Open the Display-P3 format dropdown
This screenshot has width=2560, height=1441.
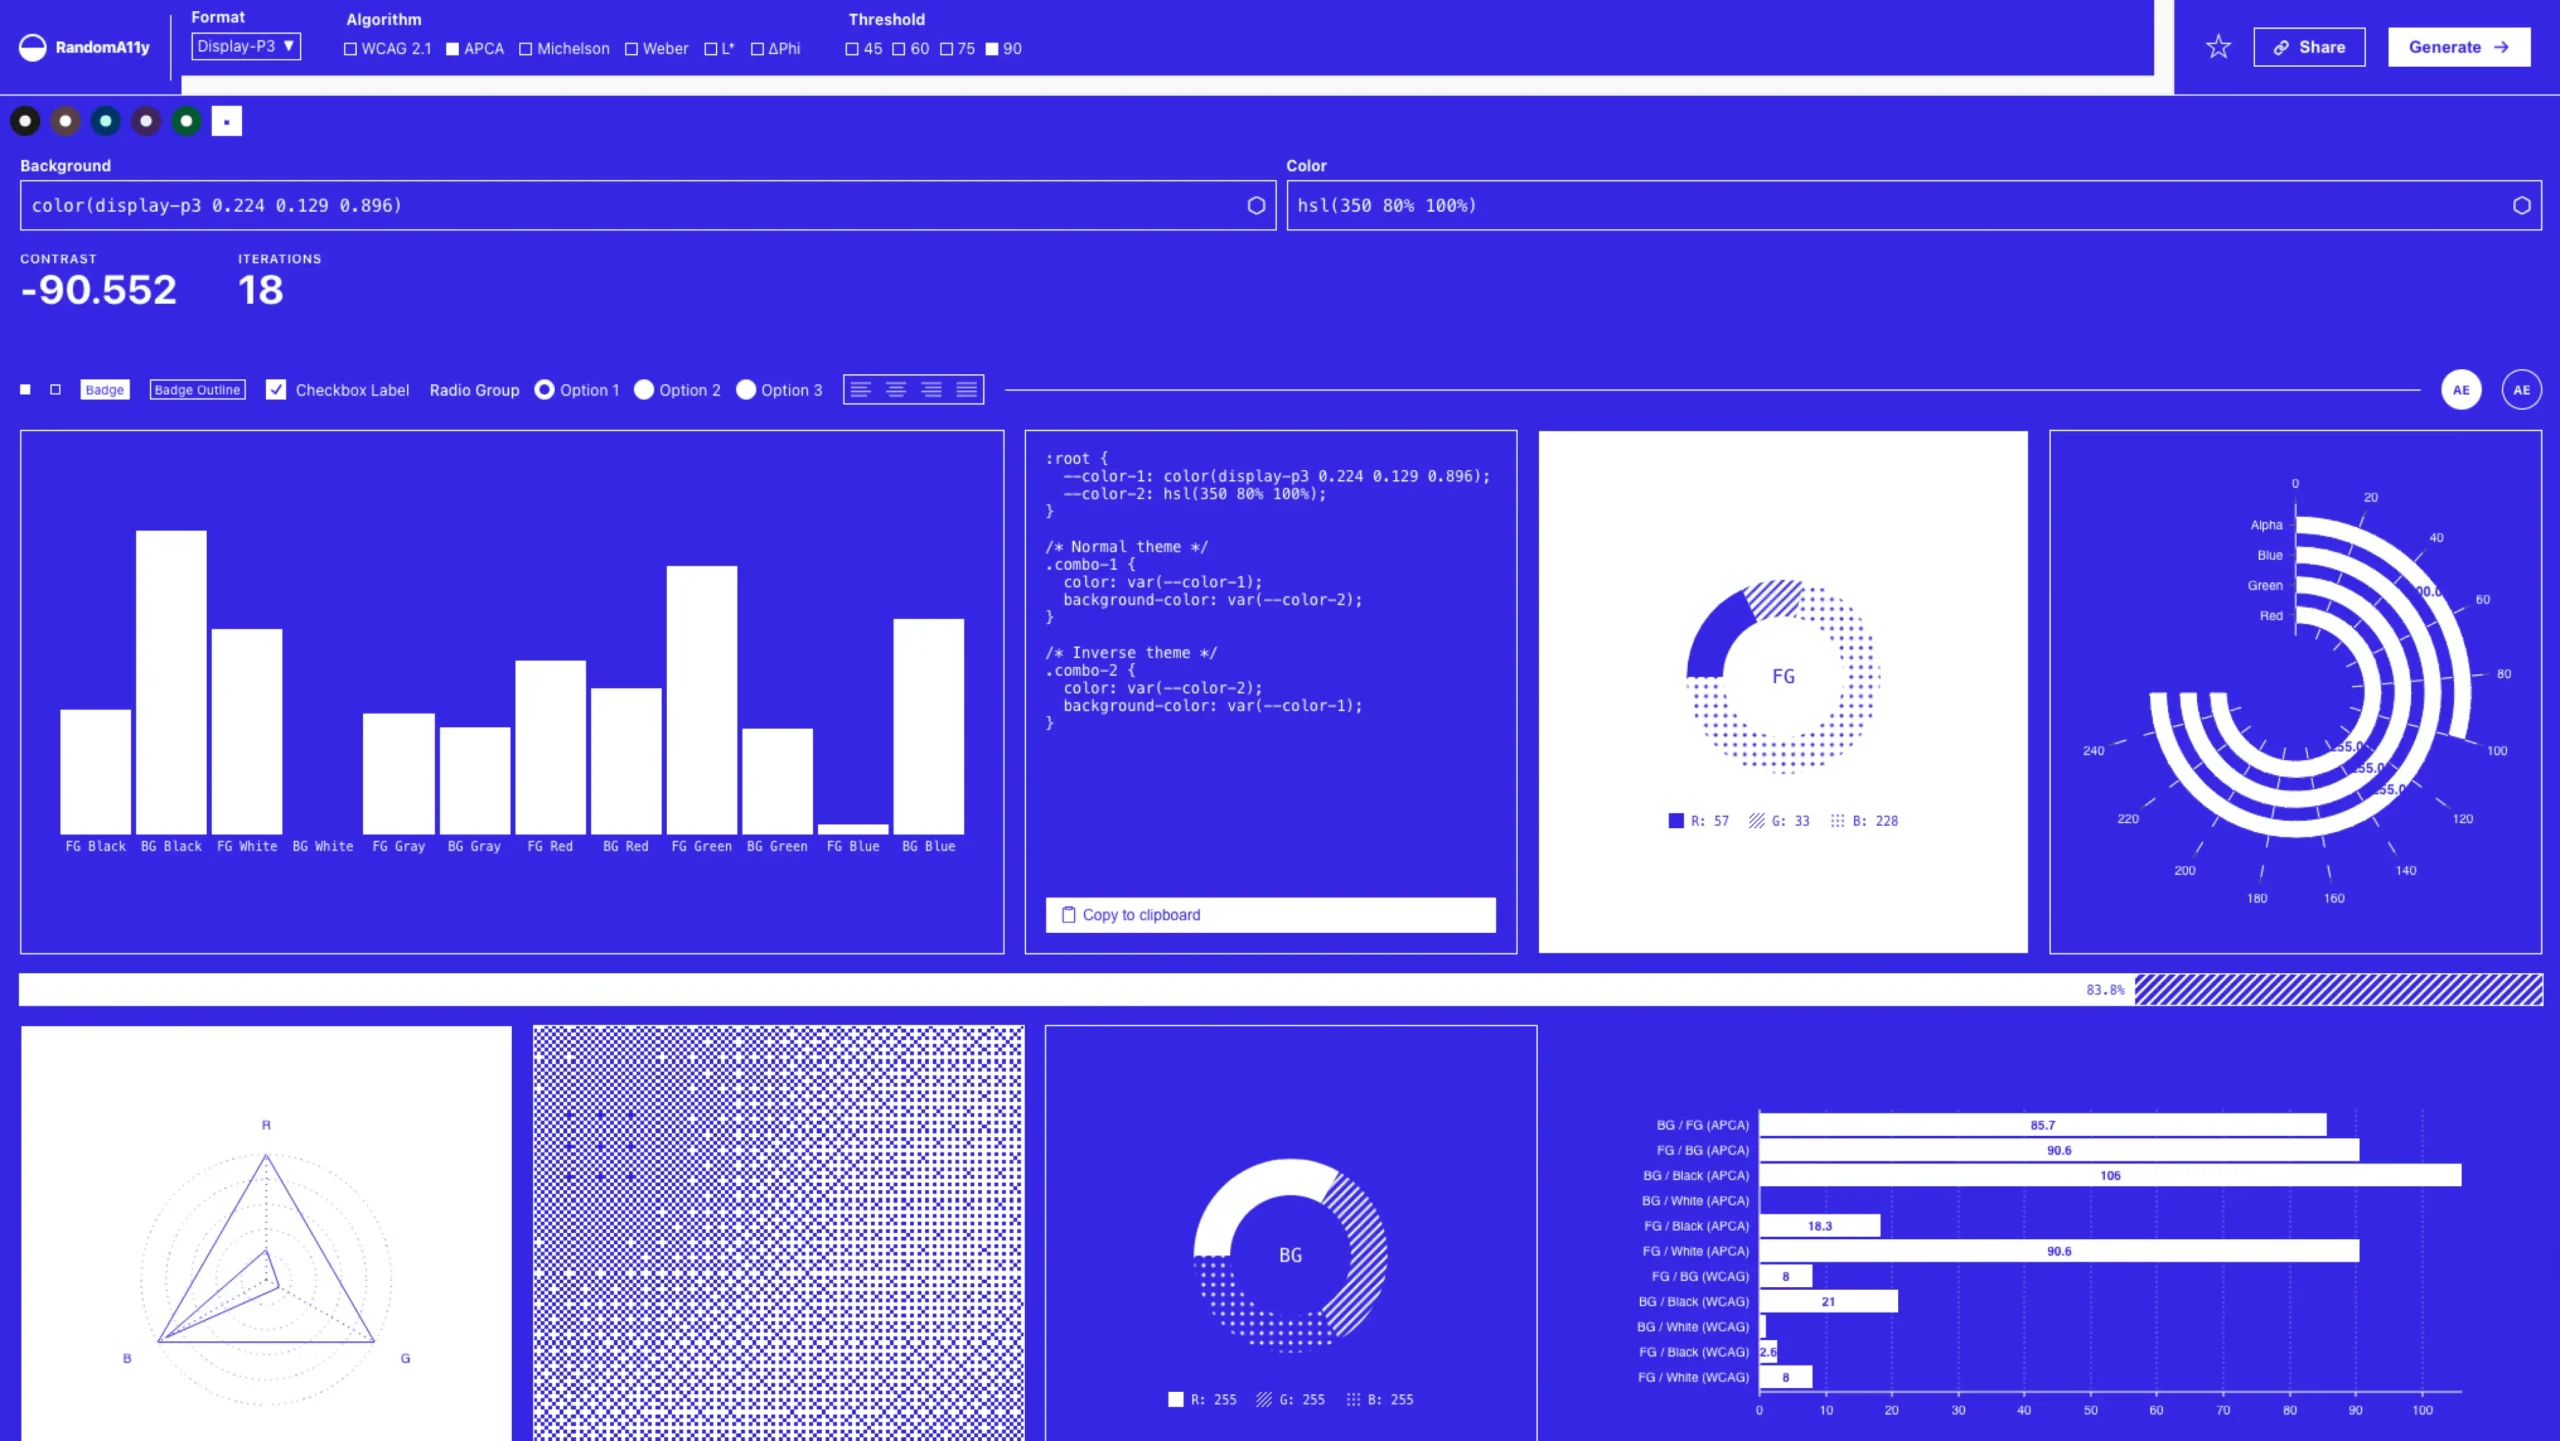[x=245, y=45]
